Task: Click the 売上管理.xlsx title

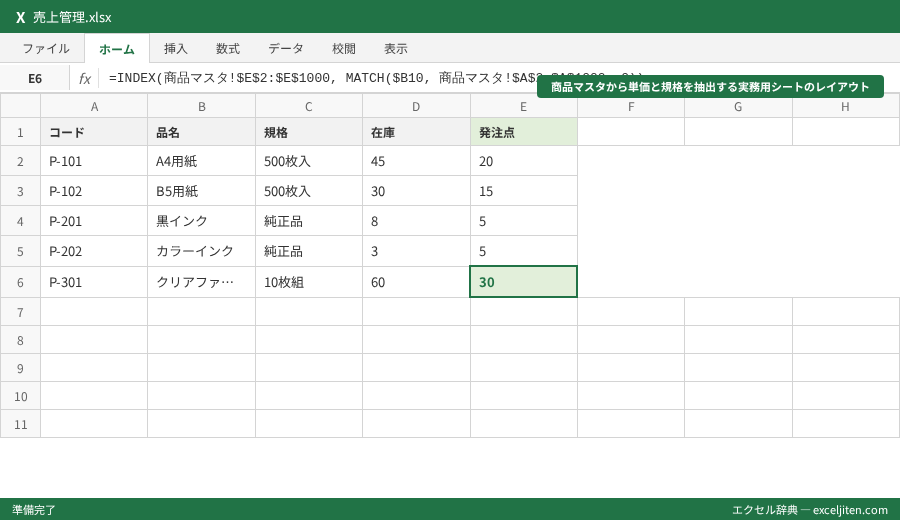Action: coord(72,17)
